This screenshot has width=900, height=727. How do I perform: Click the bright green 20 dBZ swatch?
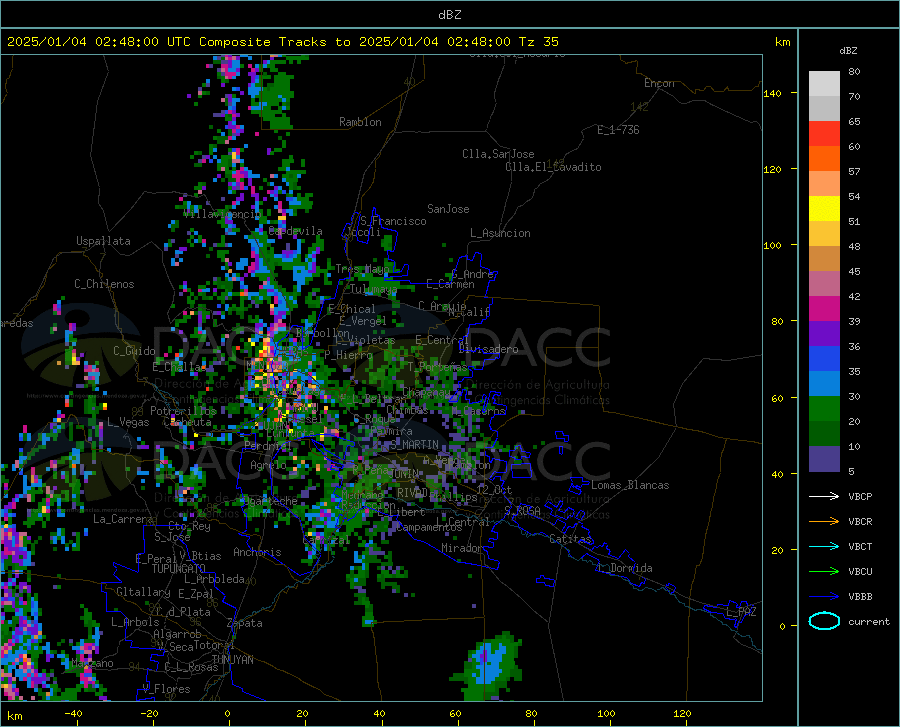[824, 409]
